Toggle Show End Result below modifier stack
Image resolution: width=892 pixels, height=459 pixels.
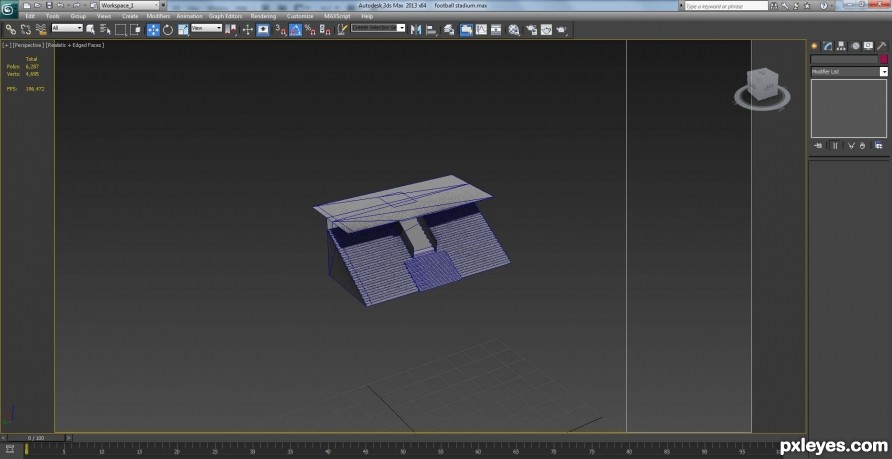tap(835, 146)
